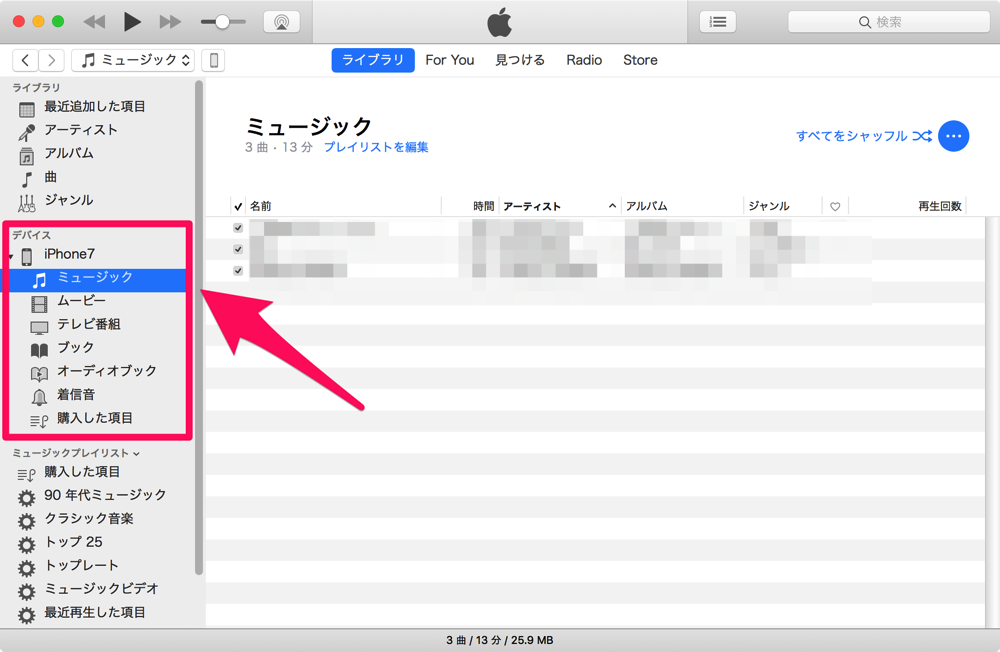Open the 見つける tab
This screenshot has height=652, width=1000.
(x=520, y=60)
